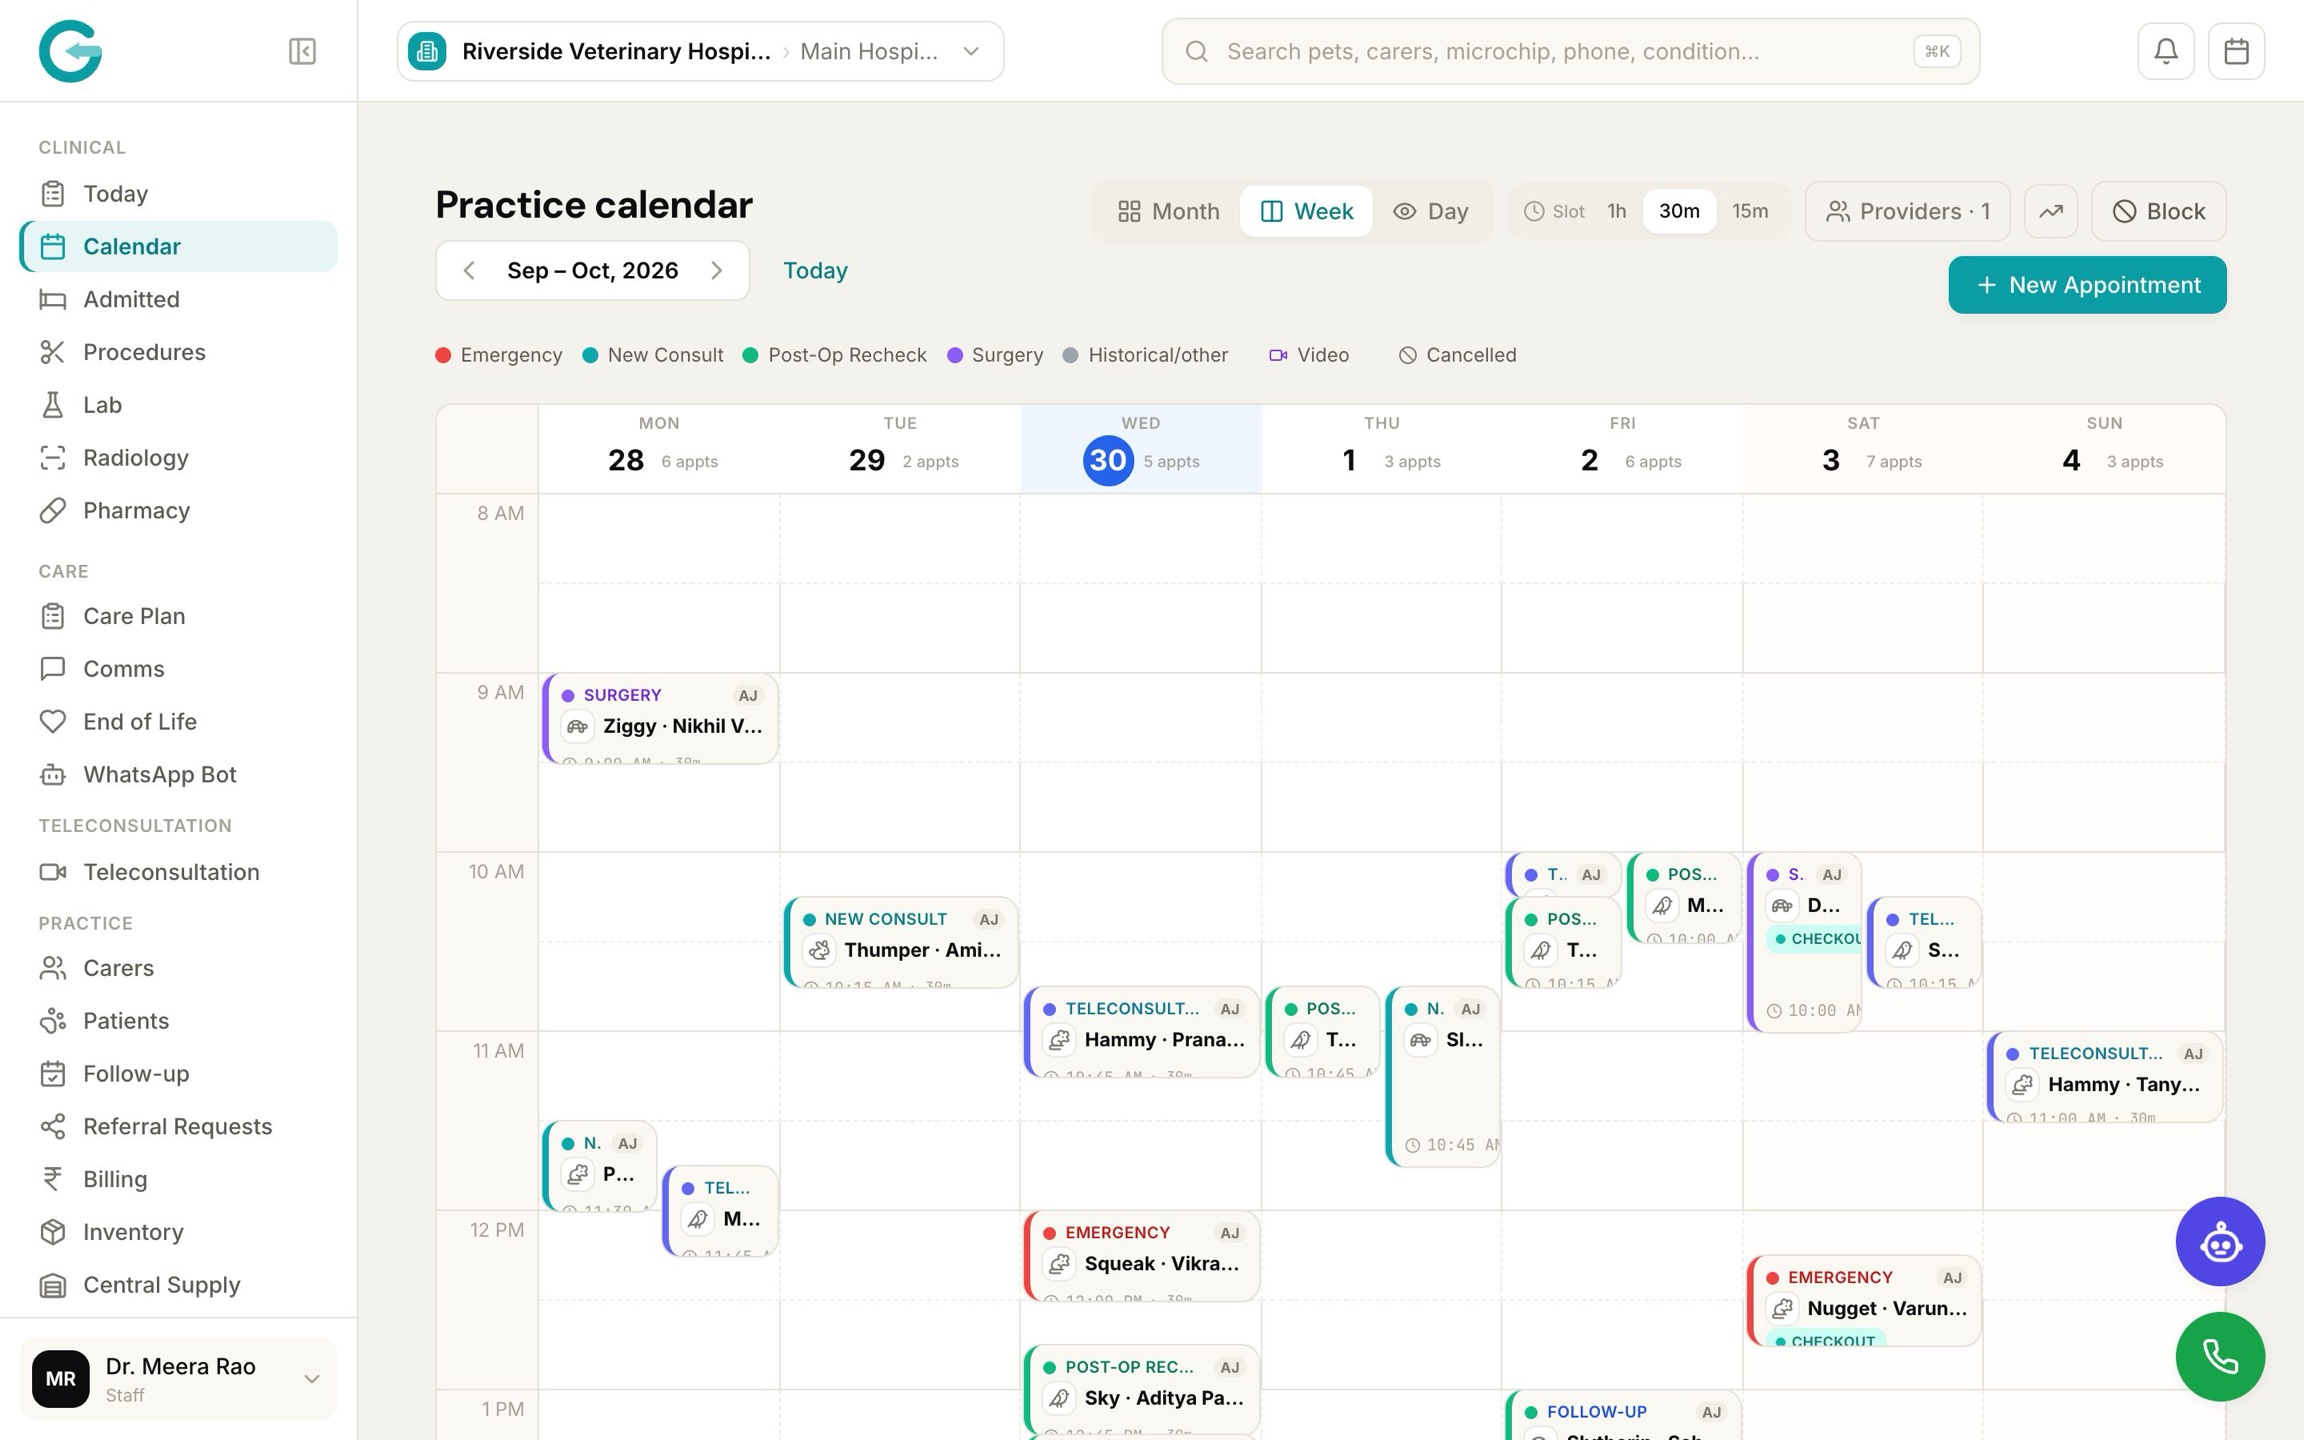
Task: Open Central Supply page
Action: [x=178, y=1285]
